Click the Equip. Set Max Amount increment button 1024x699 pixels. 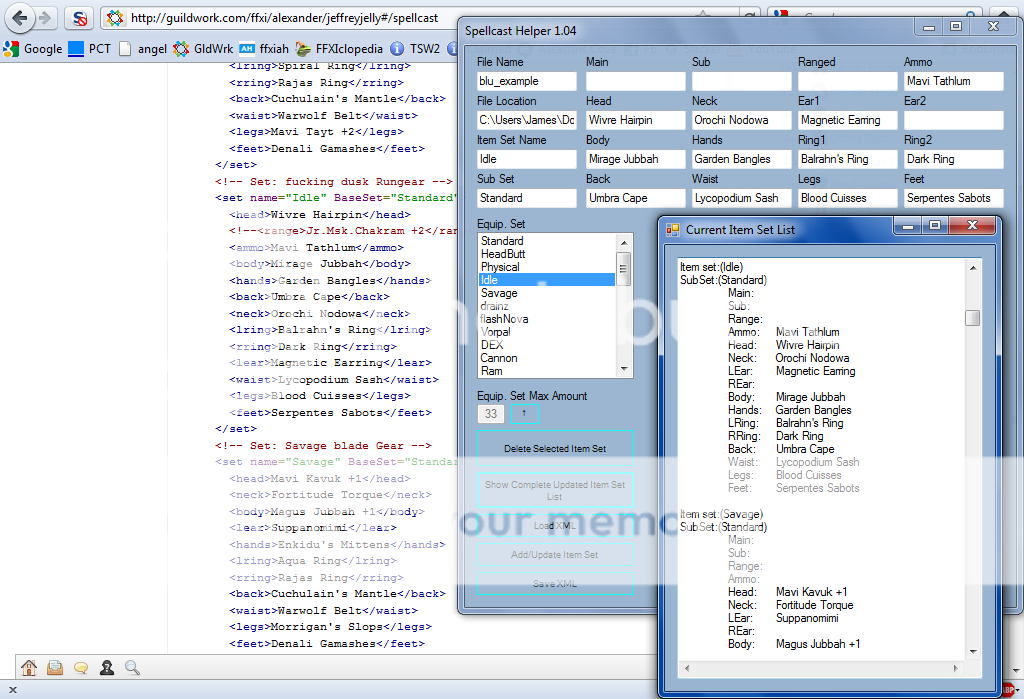(523, 413)
